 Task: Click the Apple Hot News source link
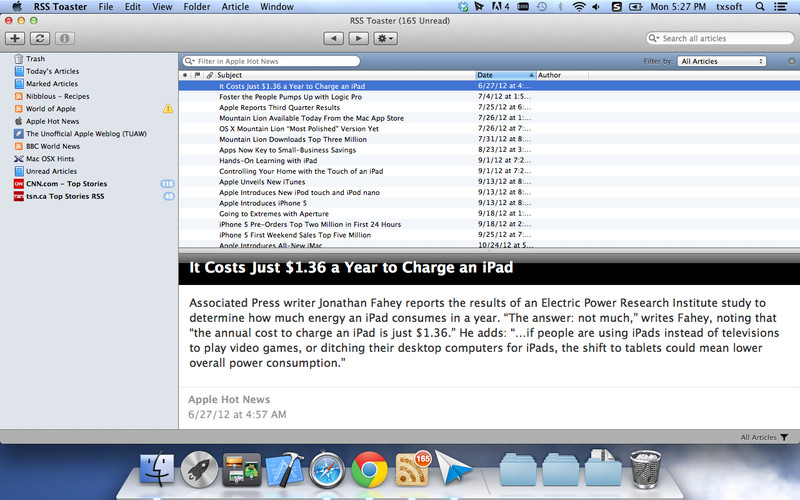click(229, 399)
